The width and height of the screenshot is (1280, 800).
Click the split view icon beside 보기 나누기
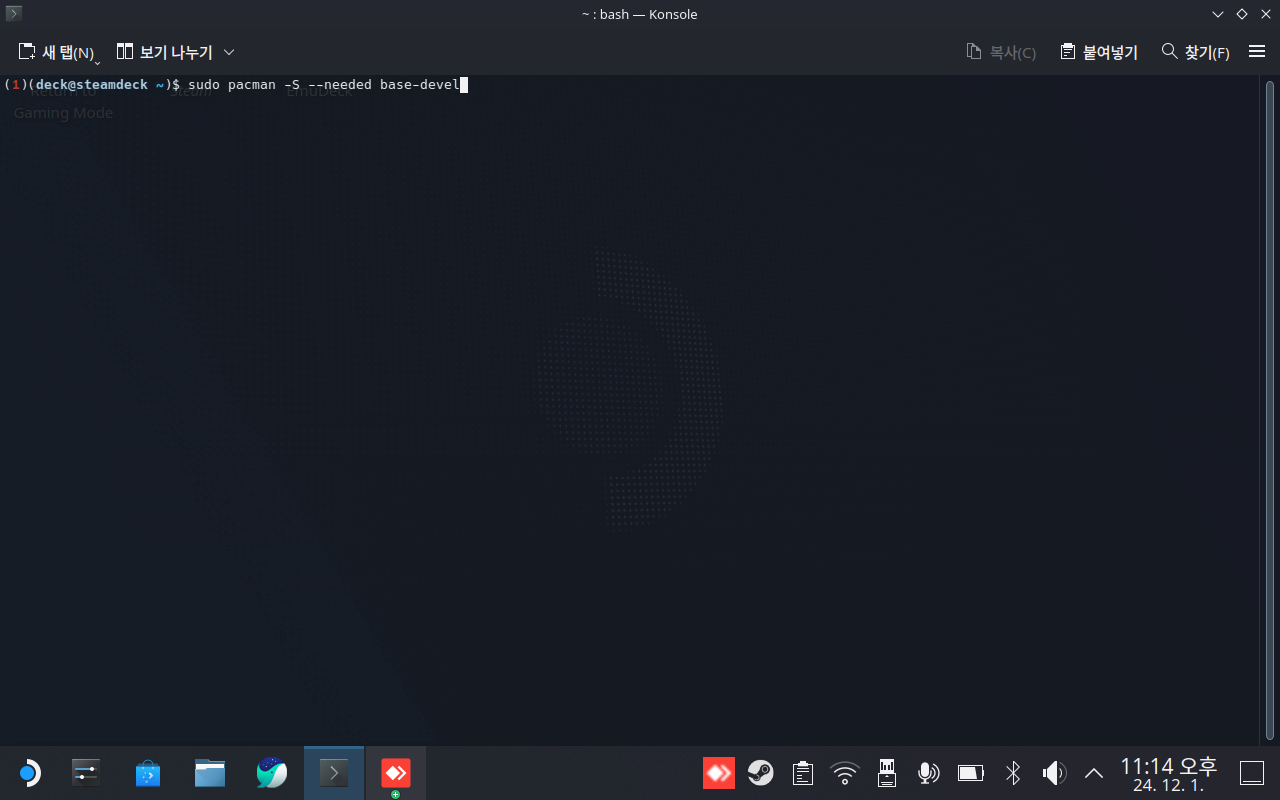pyautogui.click(x=125, y=51)
